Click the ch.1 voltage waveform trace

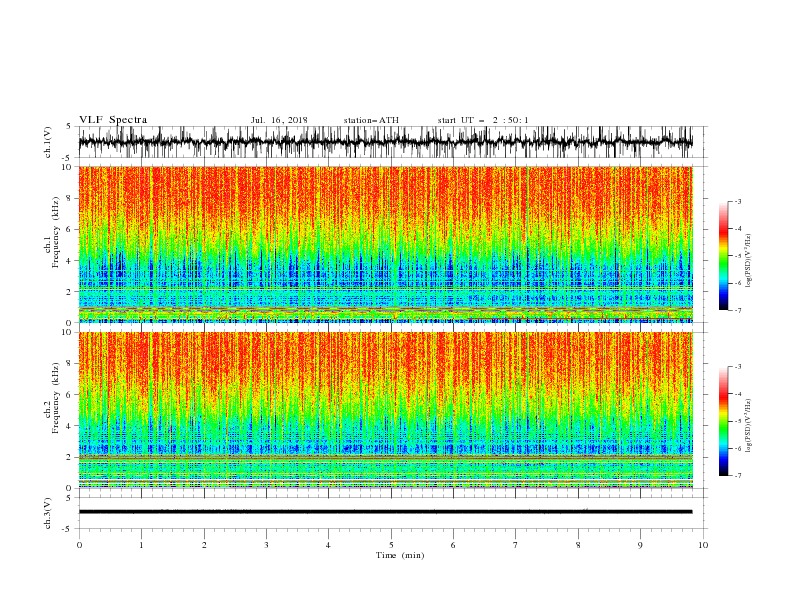click(385, 142)
